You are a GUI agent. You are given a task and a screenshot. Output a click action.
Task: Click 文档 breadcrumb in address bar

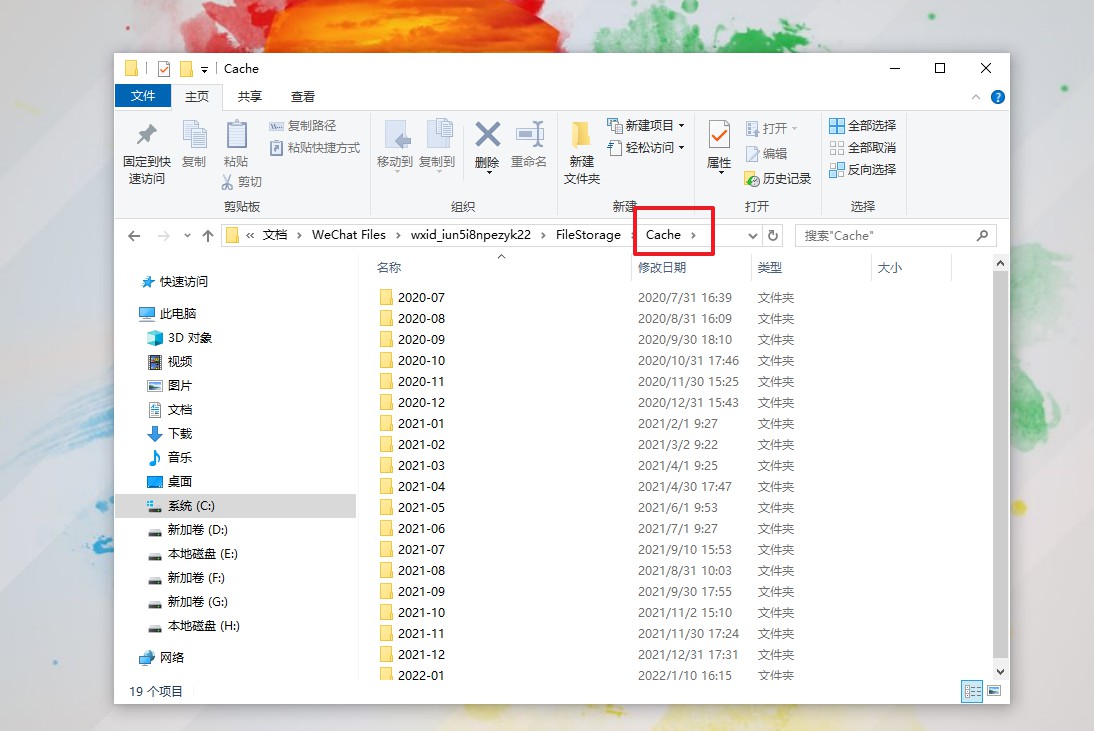pos(275,235)
